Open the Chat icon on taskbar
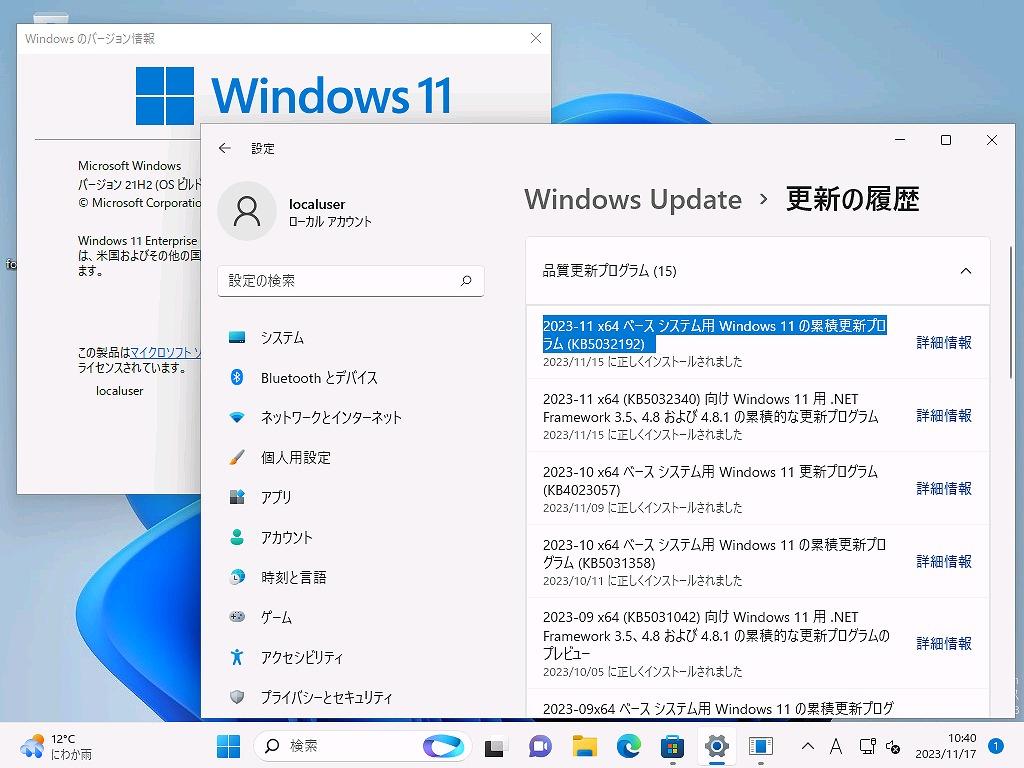The height and width of the screenshot is (768, 1024). (x=540, y=746)
